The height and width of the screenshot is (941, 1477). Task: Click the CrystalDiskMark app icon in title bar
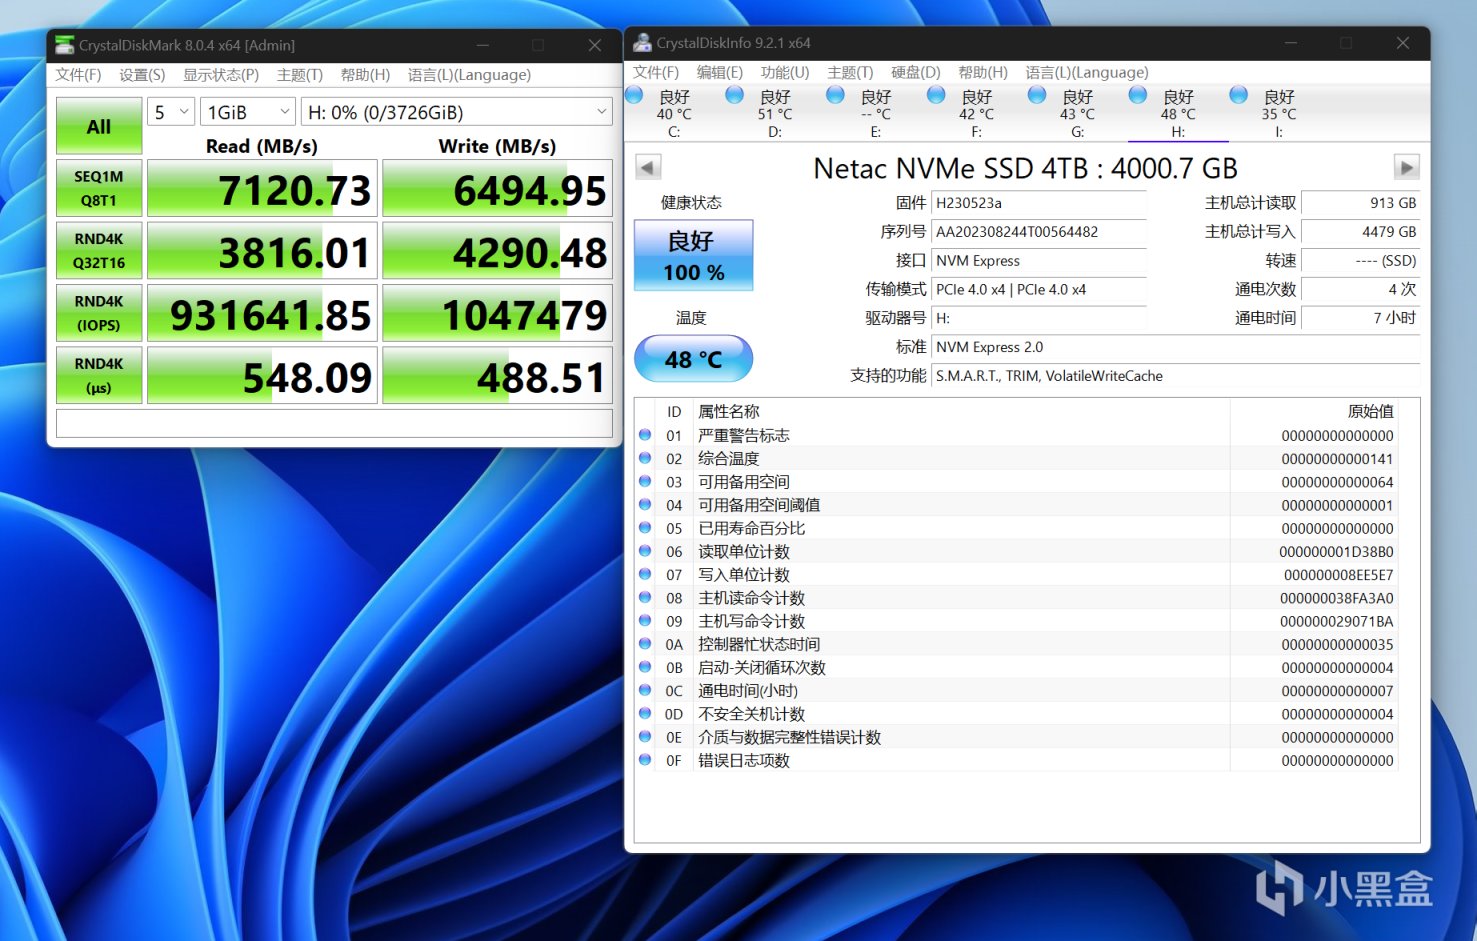(65, 45)
